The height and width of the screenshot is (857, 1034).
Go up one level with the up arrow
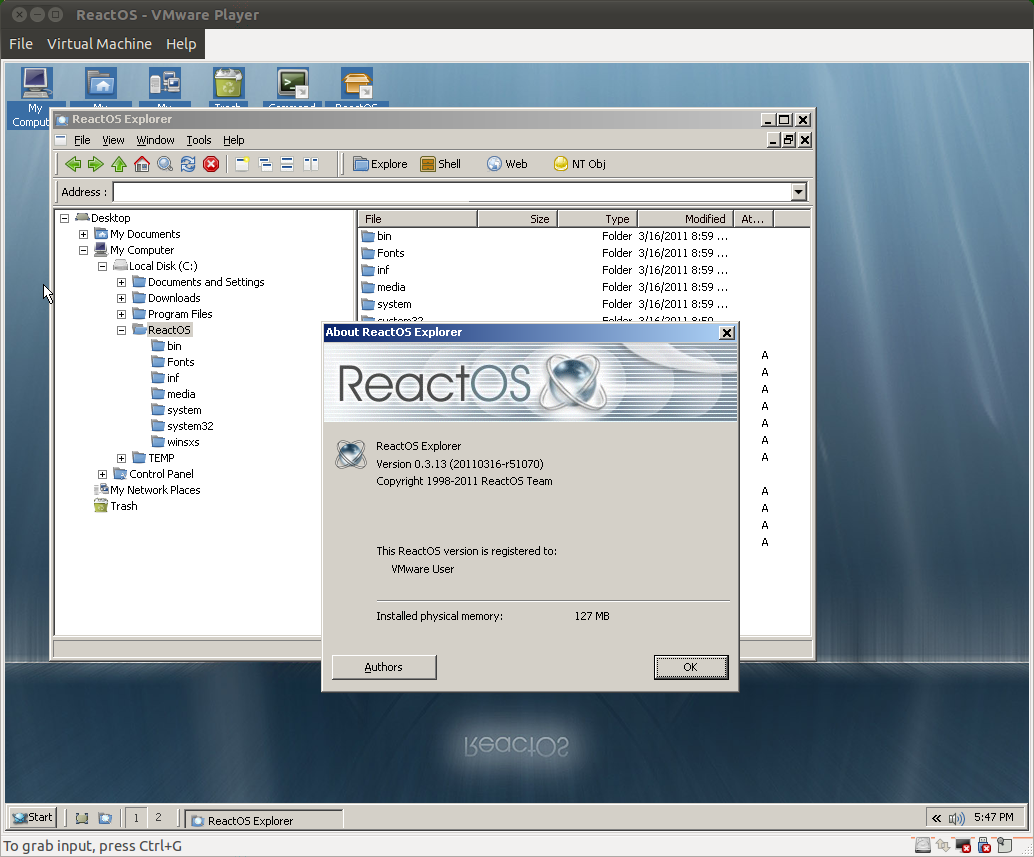click(119, 164)
